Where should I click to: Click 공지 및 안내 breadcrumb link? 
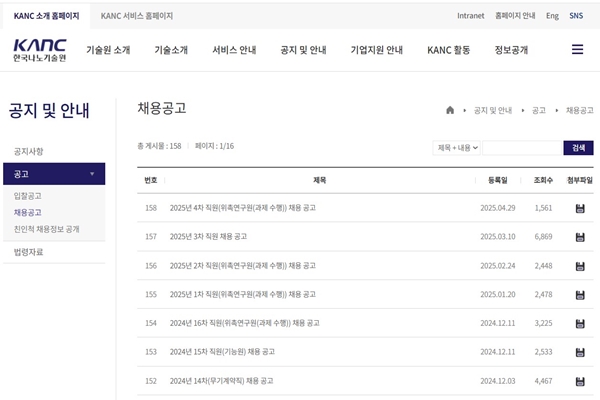493,110
